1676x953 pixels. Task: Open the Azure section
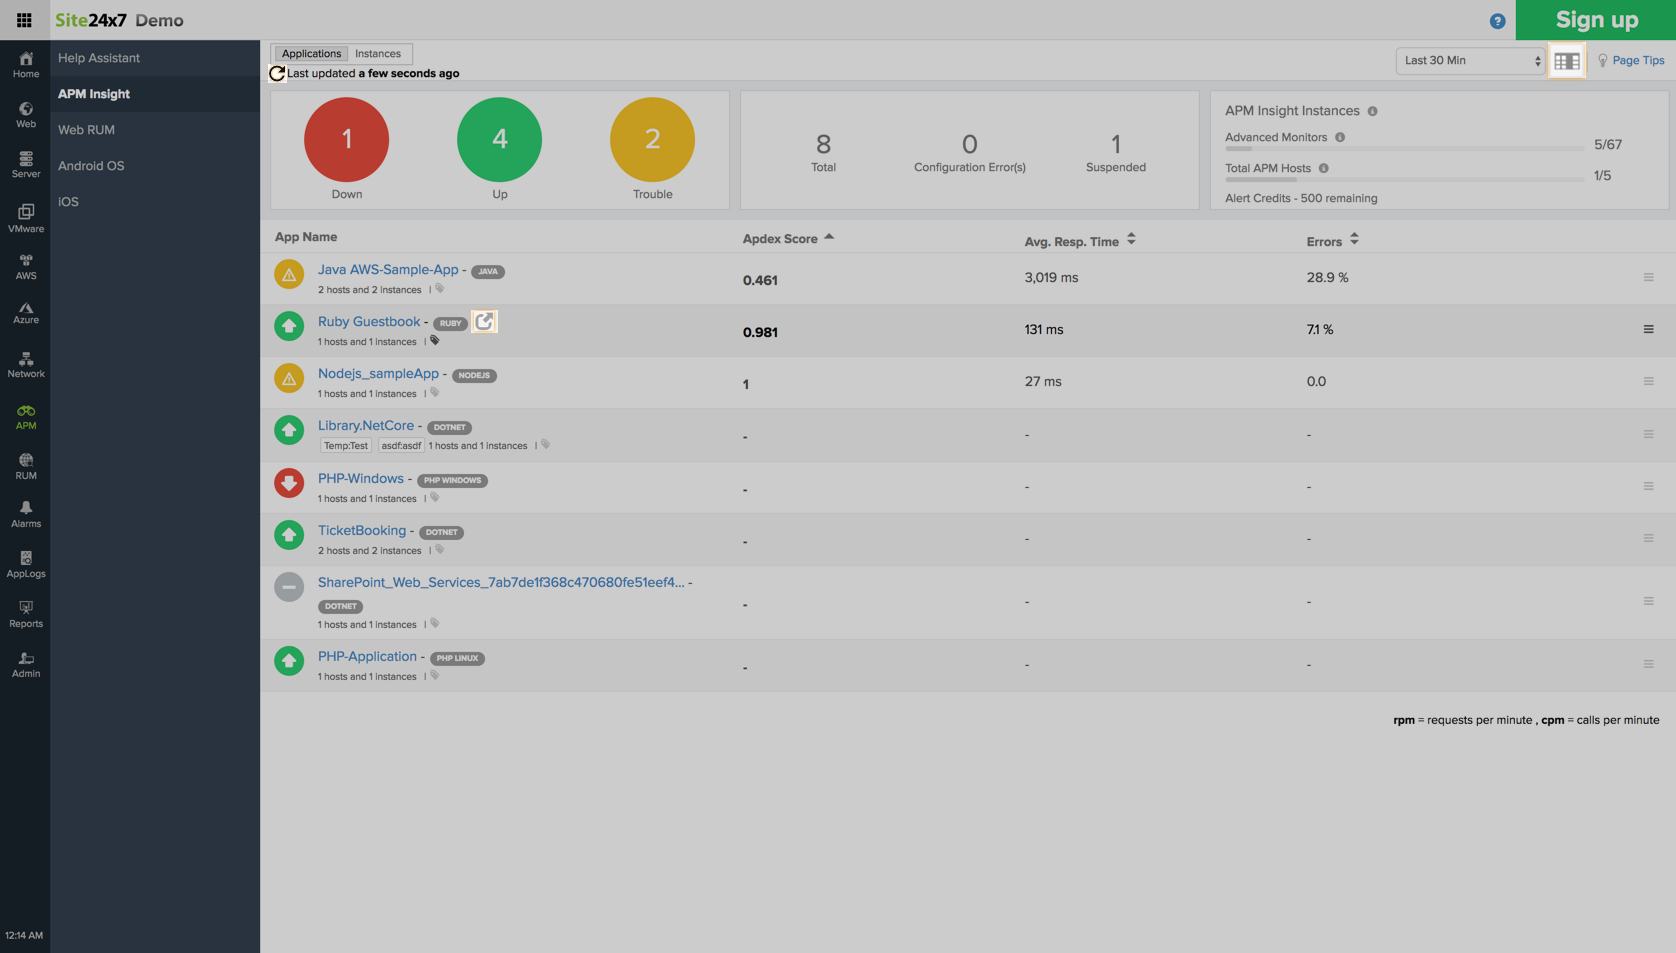tap(26, 313)
